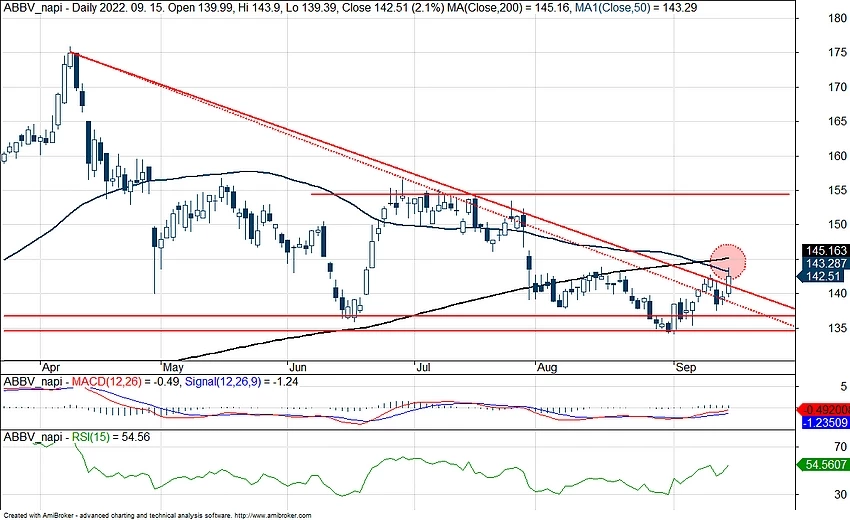Click the 165 price axis label

[838, 121]
